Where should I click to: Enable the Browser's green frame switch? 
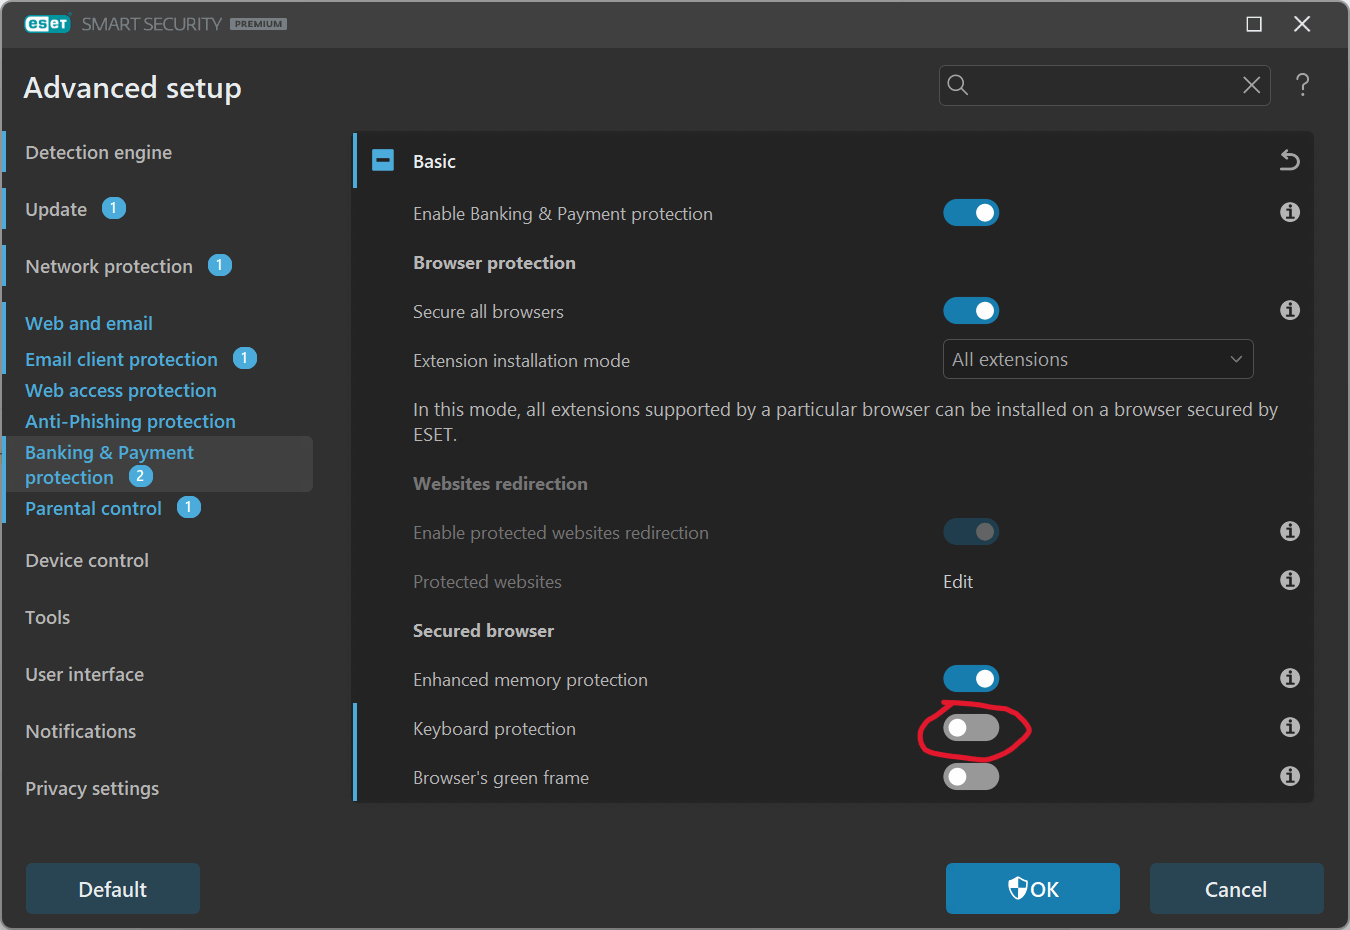(x=971, y=777)
